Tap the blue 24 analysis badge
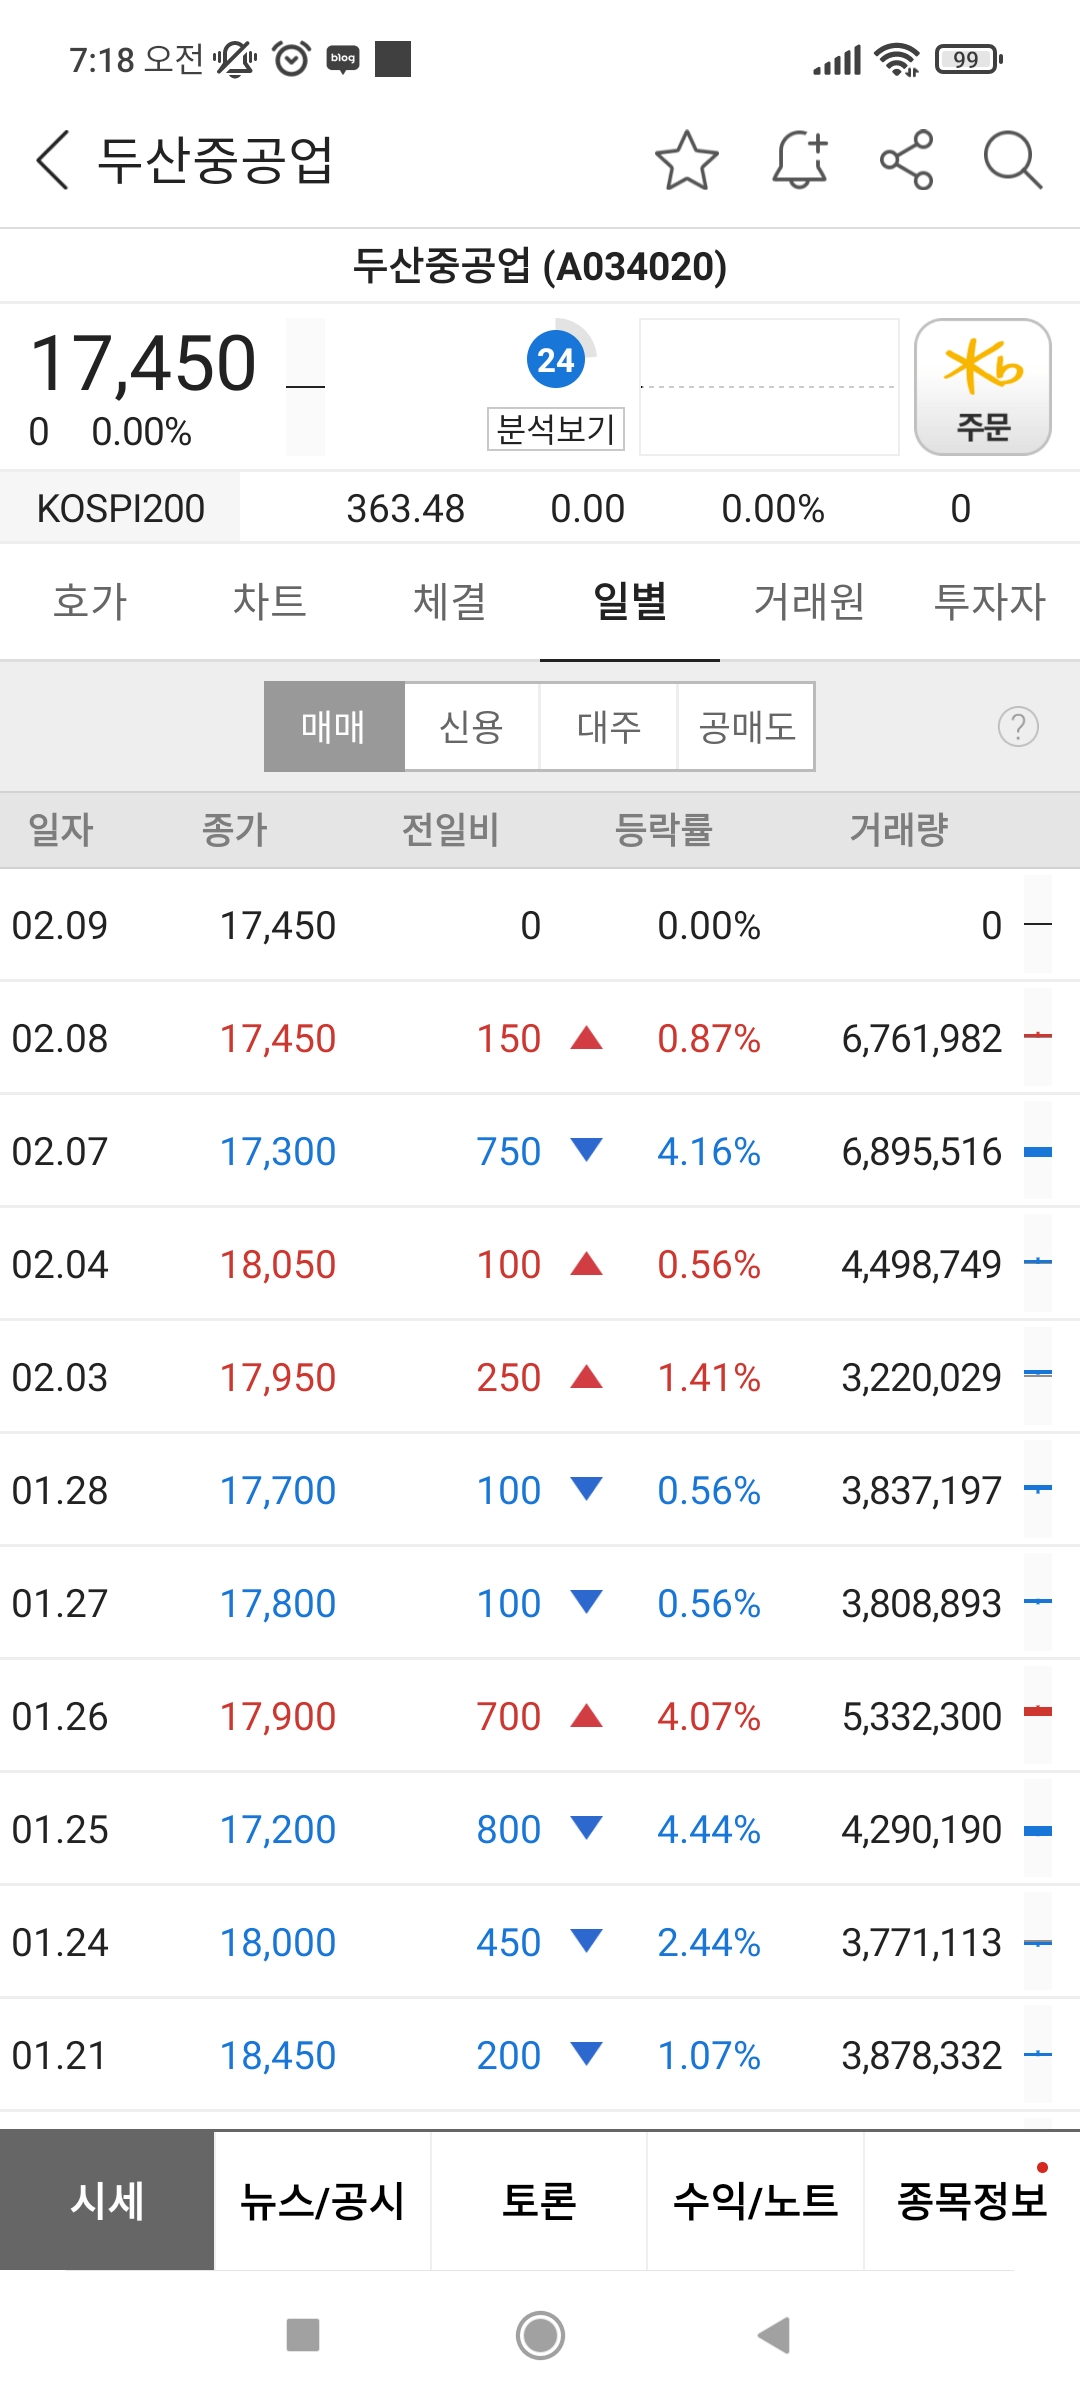 pyautogui.click(x=556, y=359)
